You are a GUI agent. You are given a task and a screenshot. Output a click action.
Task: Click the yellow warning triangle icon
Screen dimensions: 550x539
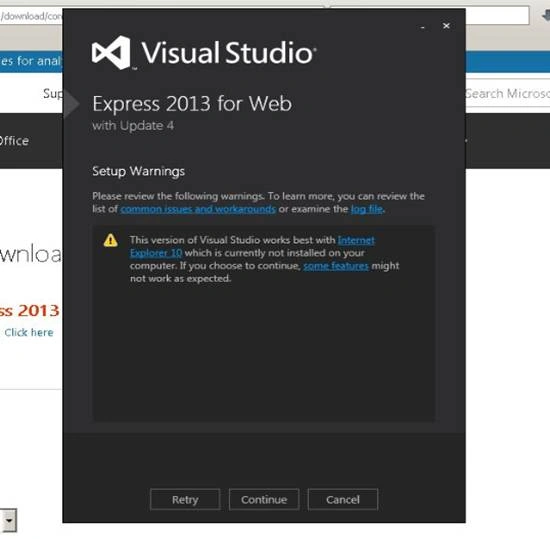(110, 241)
